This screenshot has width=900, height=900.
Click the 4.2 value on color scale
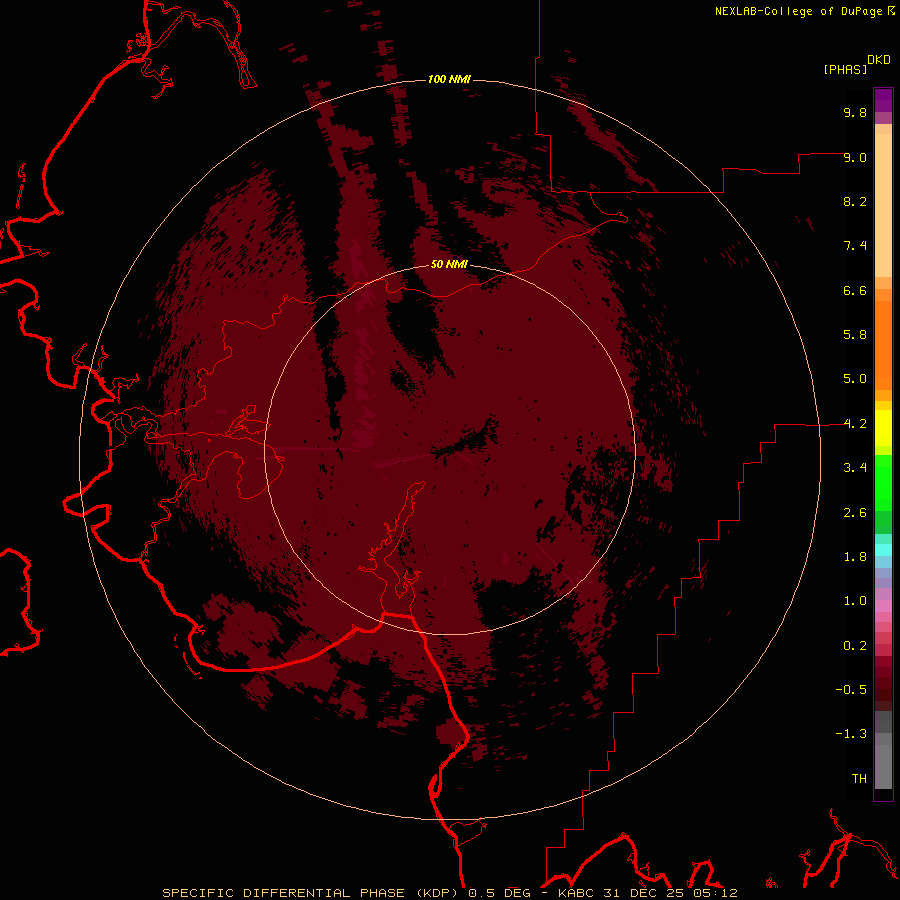[855, 424]
